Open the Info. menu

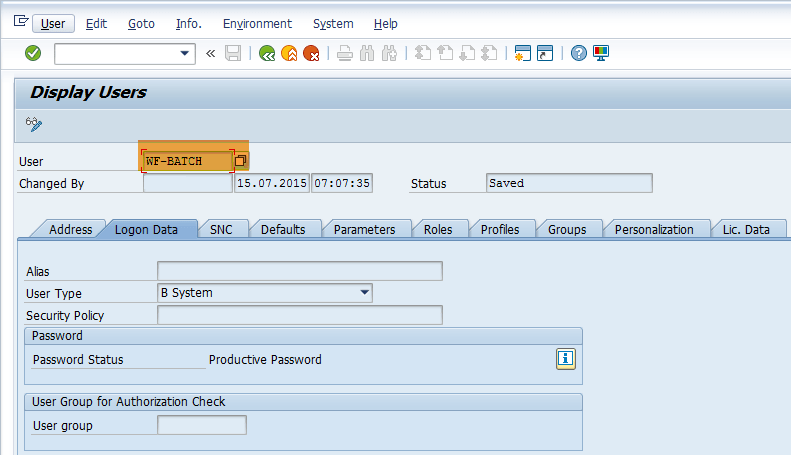click(189, 24)
